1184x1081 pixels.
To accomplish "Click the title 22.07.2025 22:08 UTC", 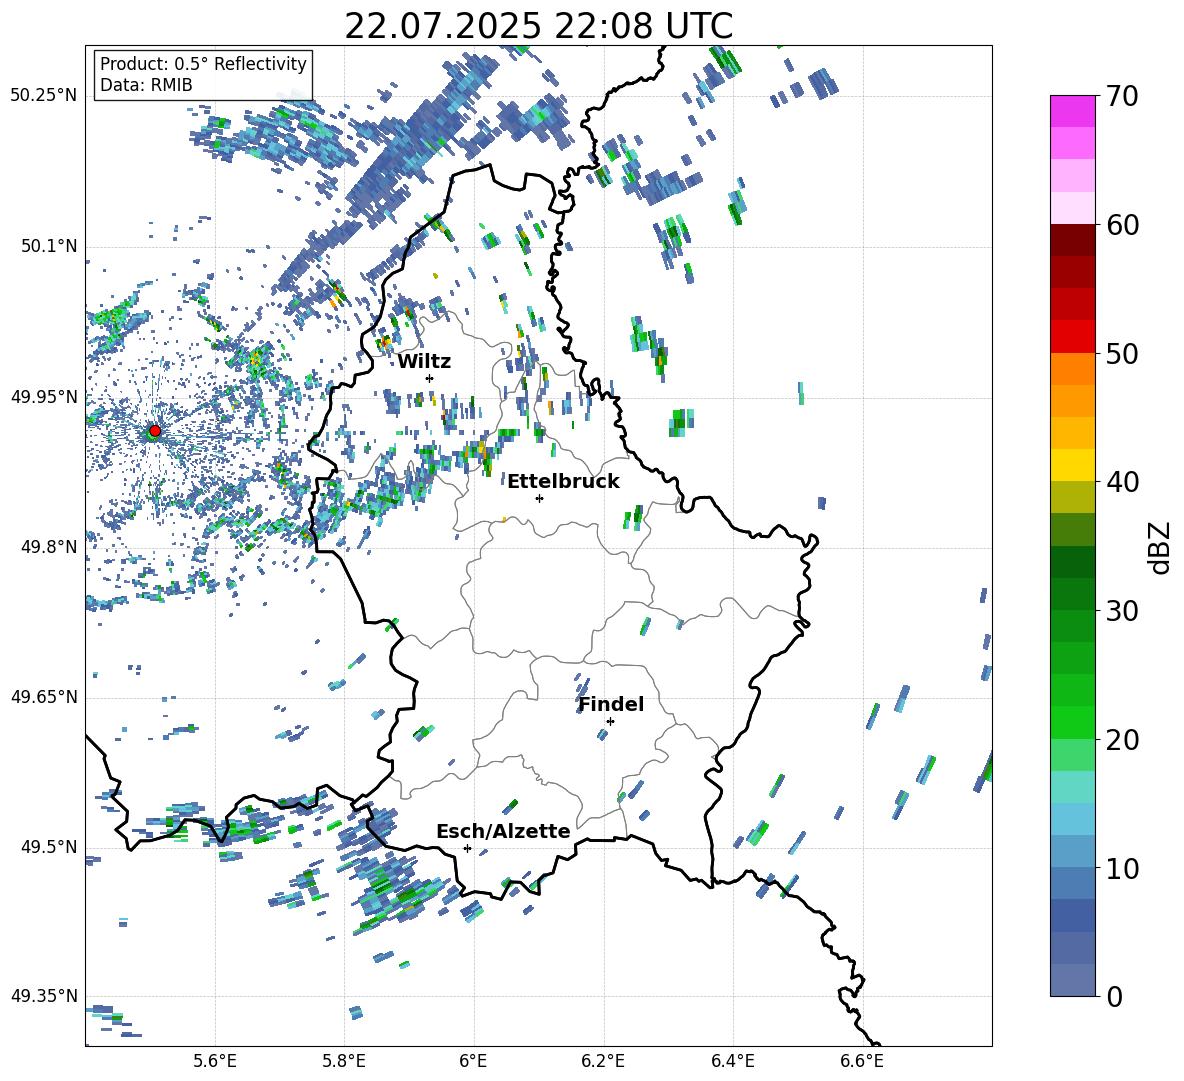I will (x=538, y=26).
